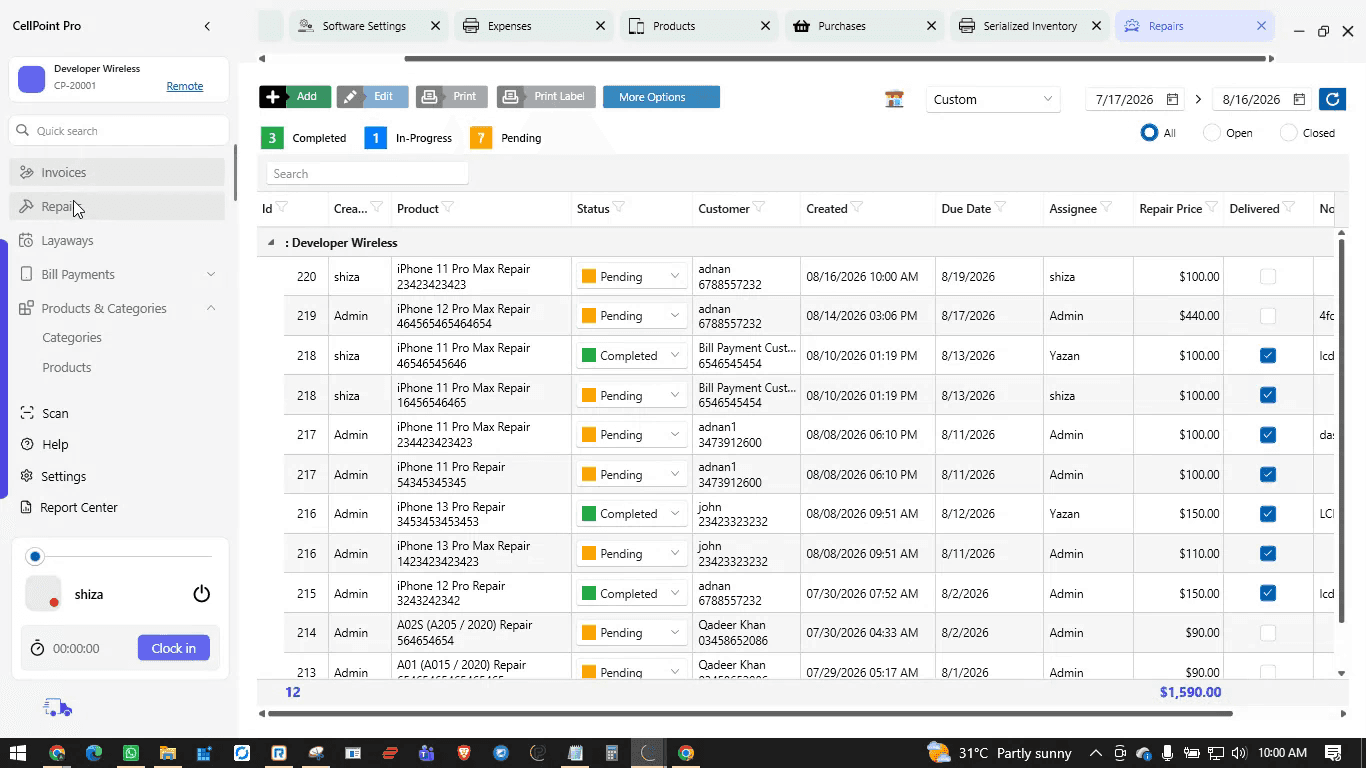Open the Customer column filter
Viewport: 1366px width, 768px height.
click(759, 208)
